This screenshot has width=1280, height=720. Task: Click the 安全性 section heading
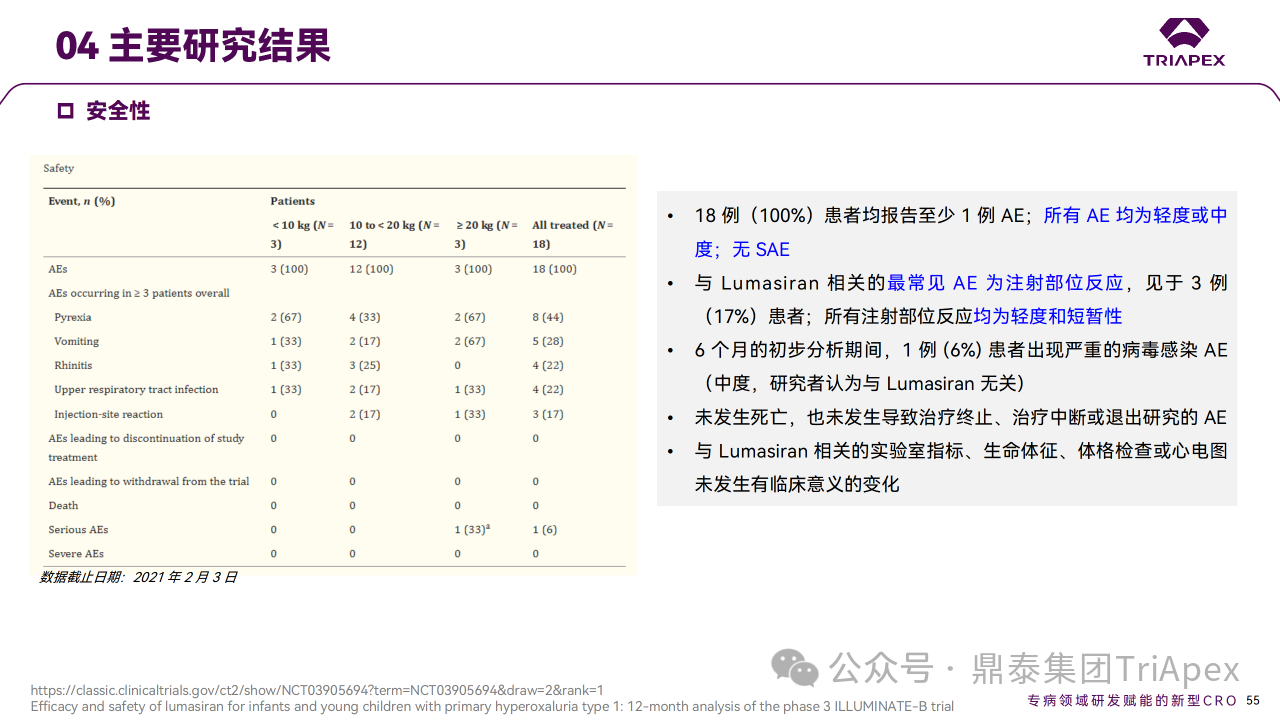(x=118, y=111)
